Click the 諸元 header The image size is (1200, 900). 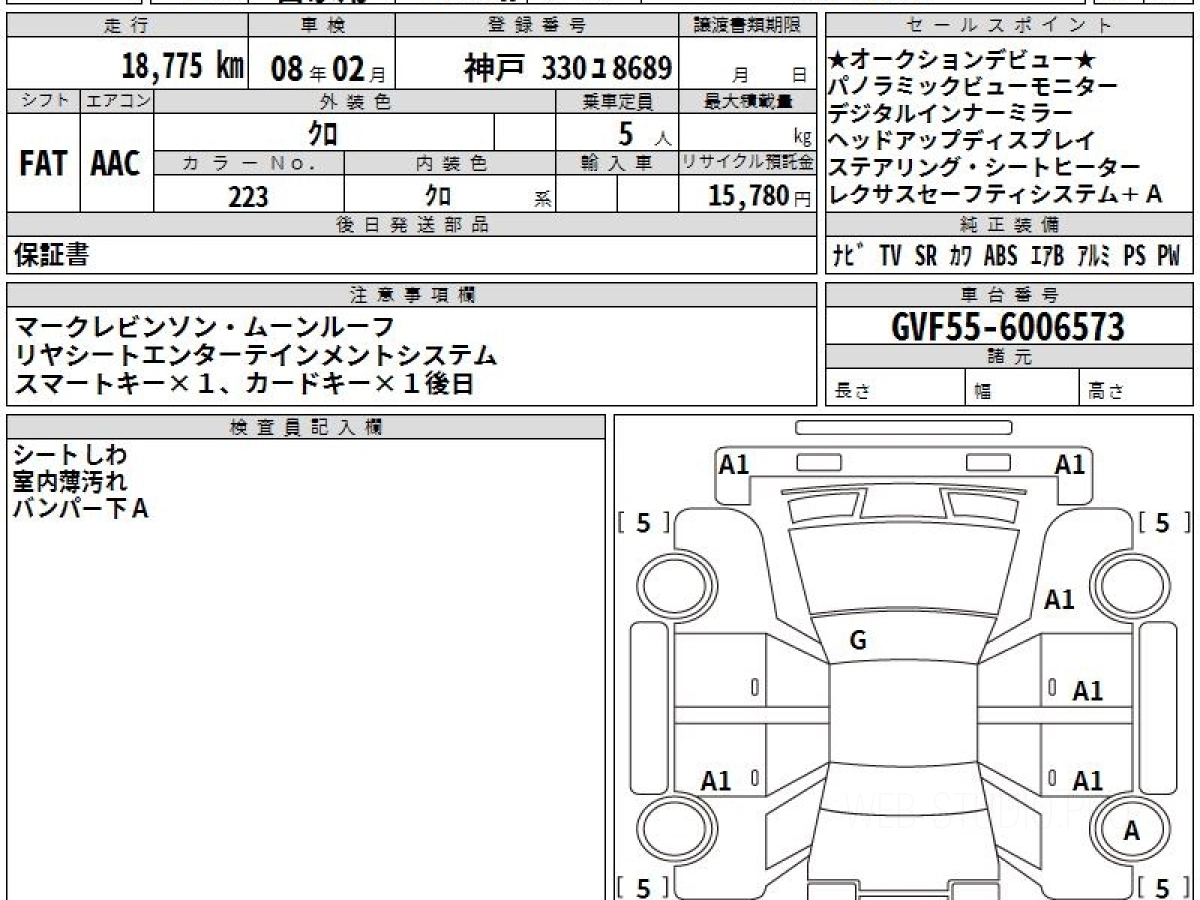pos(1009,357)
